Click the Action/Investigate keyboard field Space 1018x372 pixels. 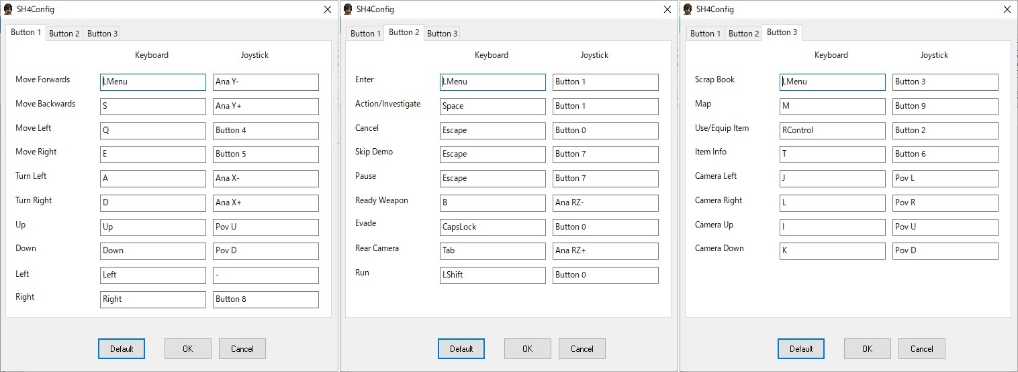(493, 106)
